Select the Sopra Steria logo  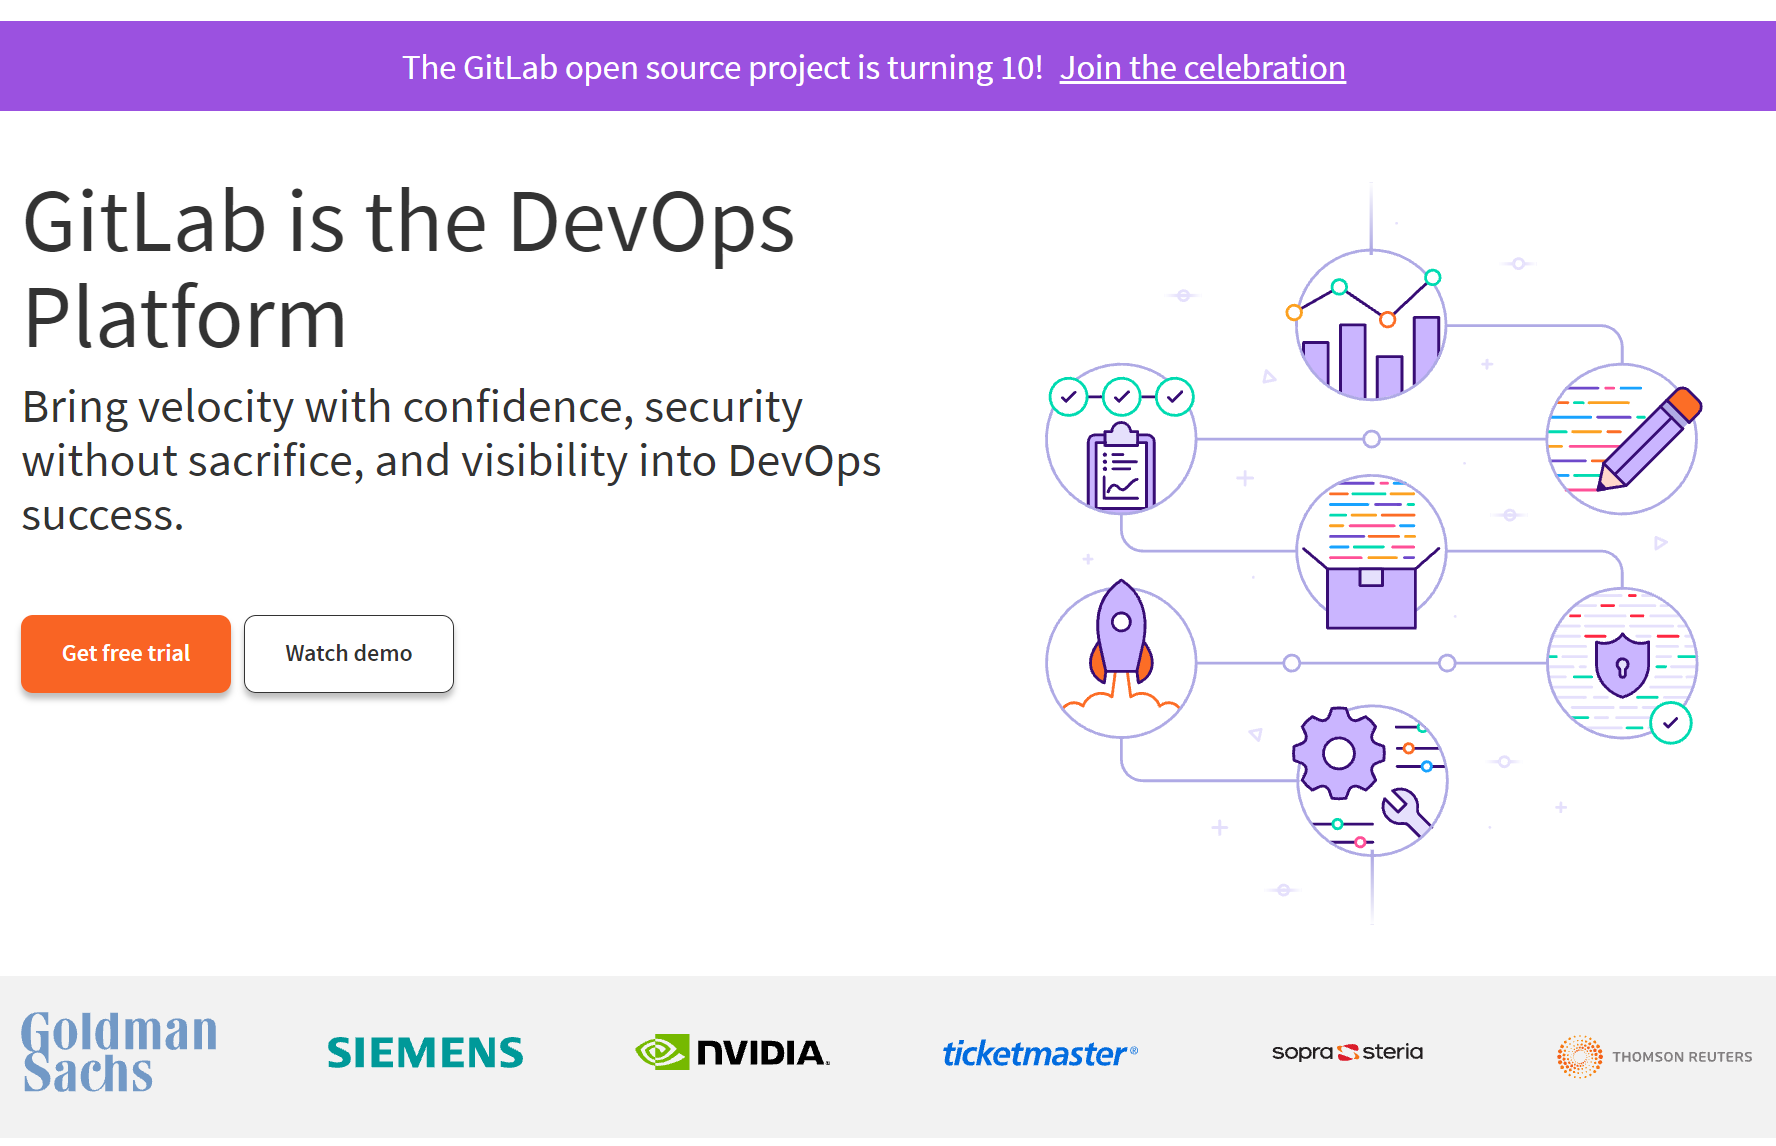pyautogui.click(x=1347, y=1052)
